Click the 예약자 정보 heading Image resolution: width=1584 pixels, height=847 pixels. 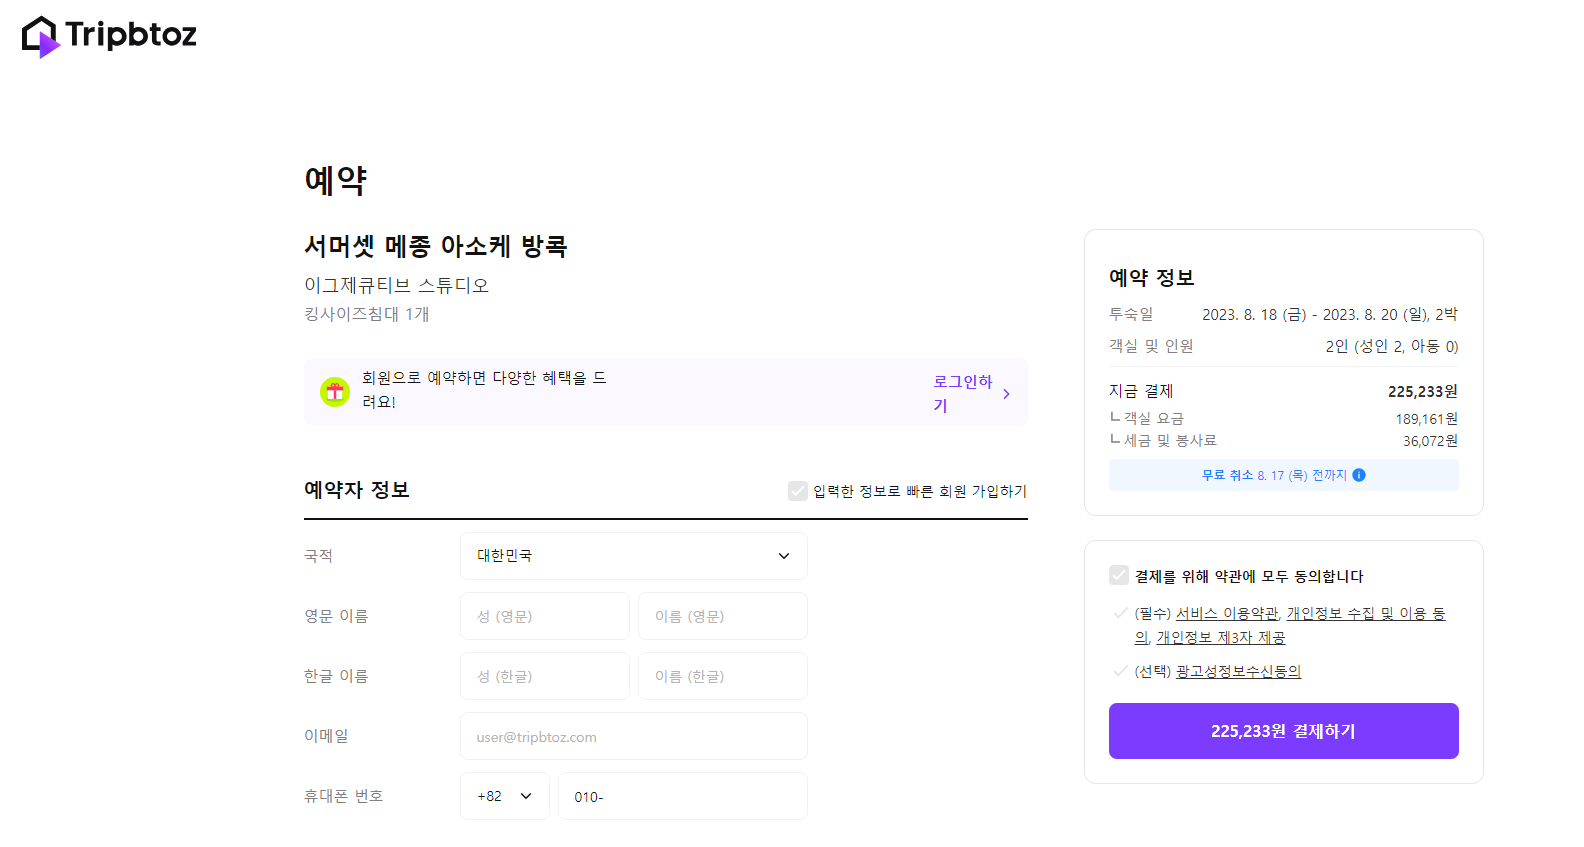coord(357,490)
